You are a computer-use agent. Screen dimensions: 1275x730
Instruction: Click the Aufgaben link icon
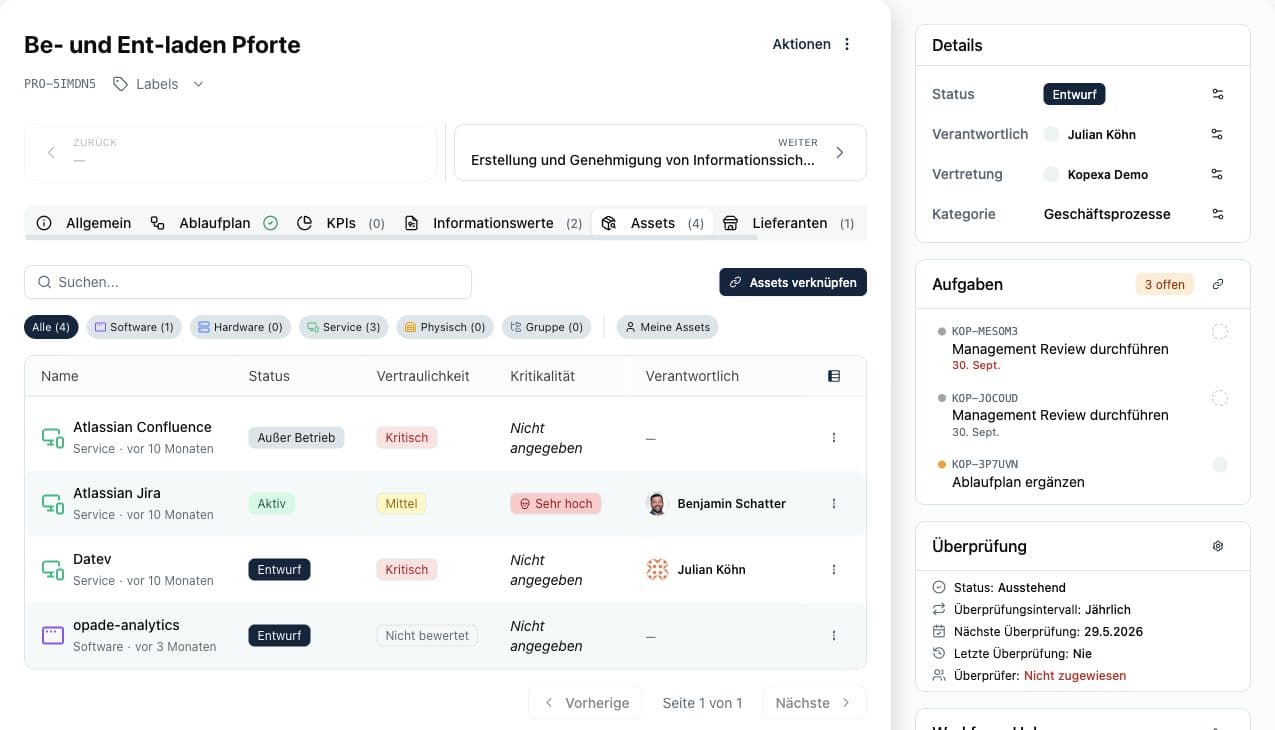[1218, 284]
